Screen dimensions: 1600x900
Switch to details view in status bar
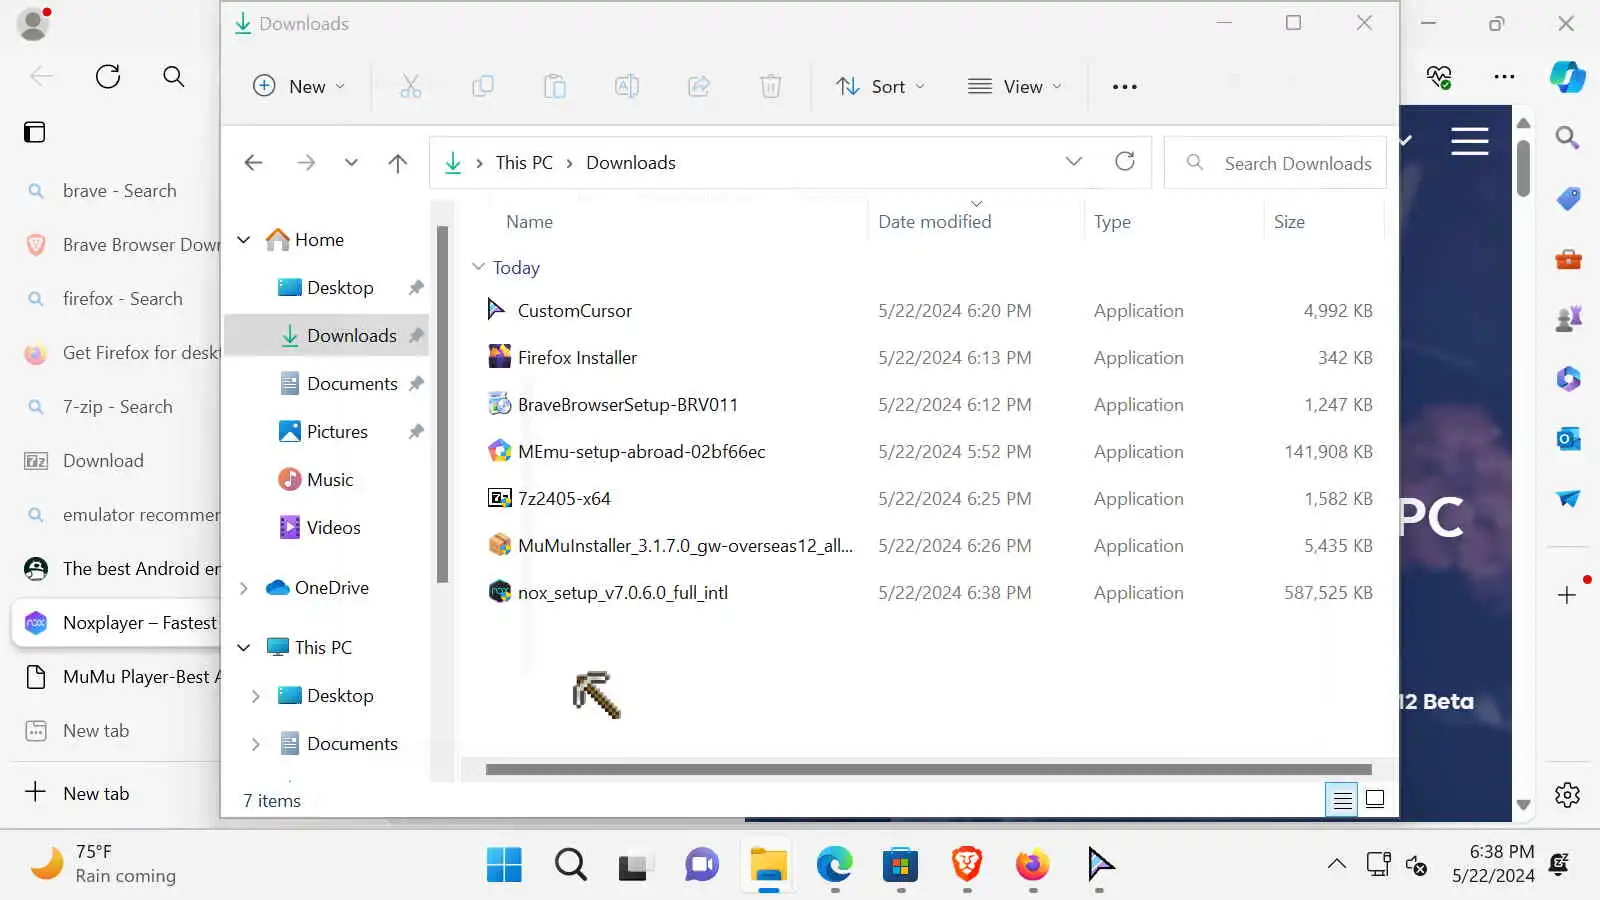click(1342, 800)
